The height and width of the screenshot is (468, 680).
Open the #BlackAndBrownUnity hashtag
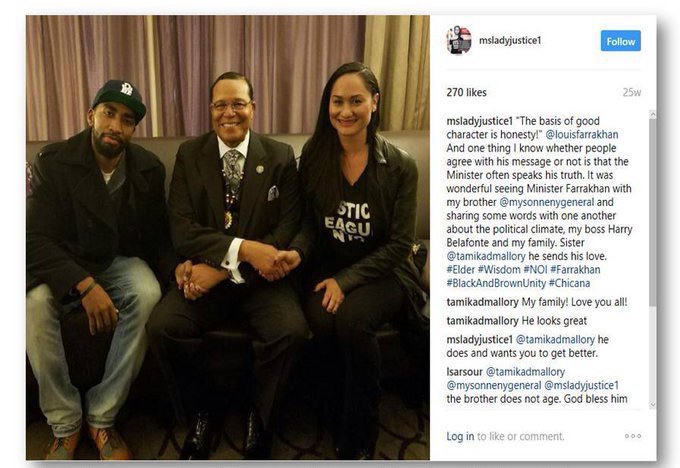pos(496,283)
